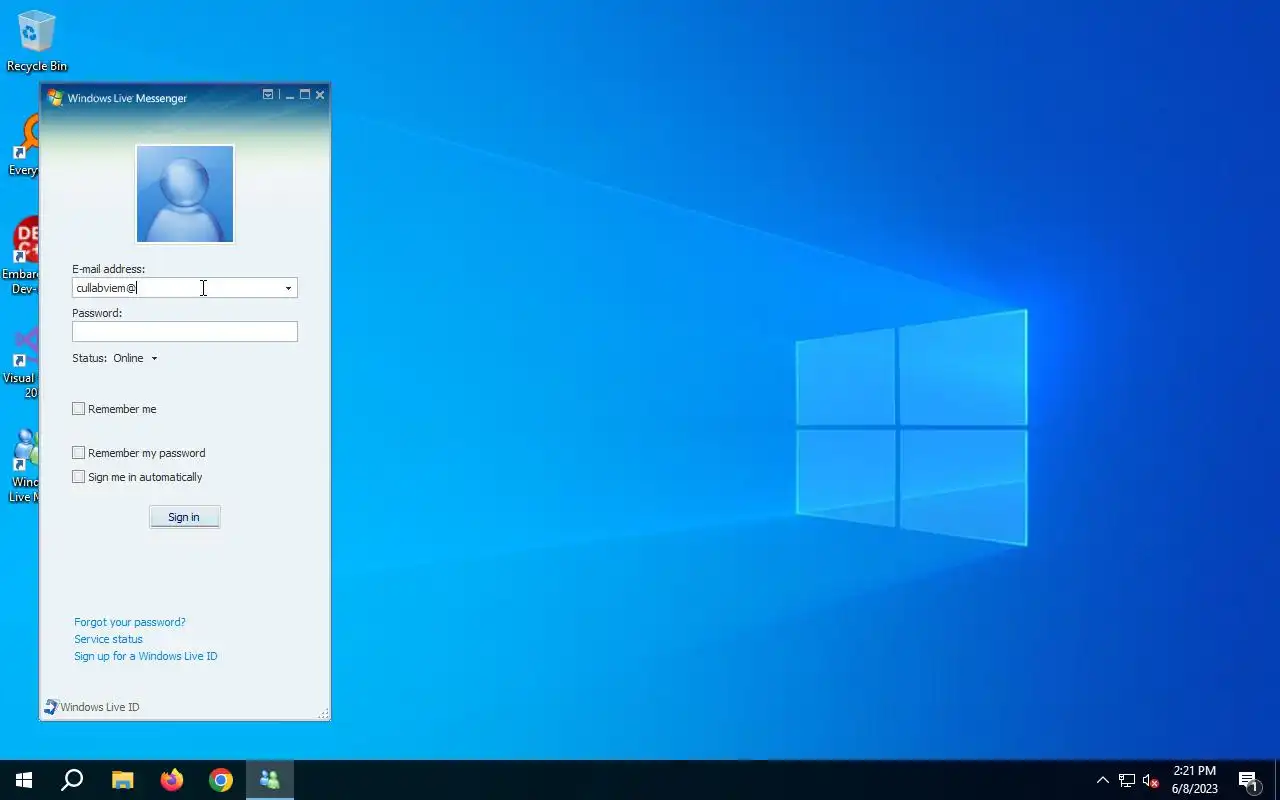The height and width of the screenshot is (800, 1280).
Task: Click the Windows Live Messenger title bar logo
Action: click(x=55, y=97)
